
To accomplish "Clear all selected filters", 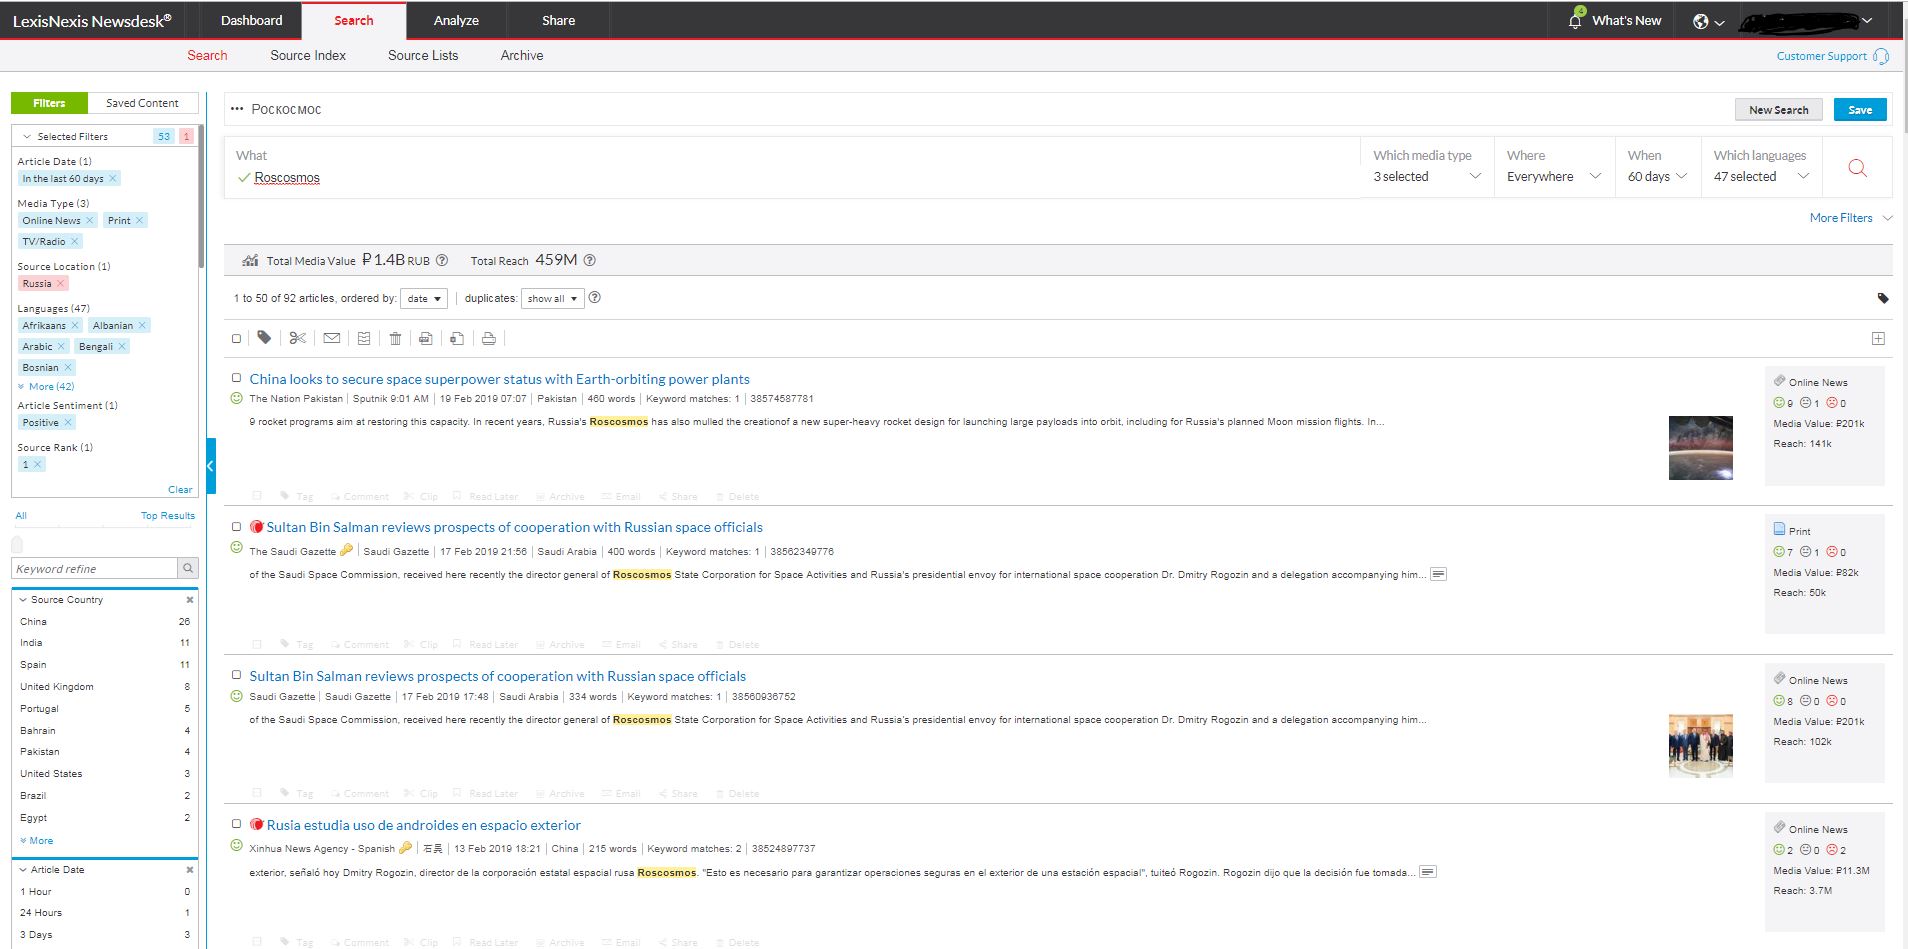I will point(180,490).
